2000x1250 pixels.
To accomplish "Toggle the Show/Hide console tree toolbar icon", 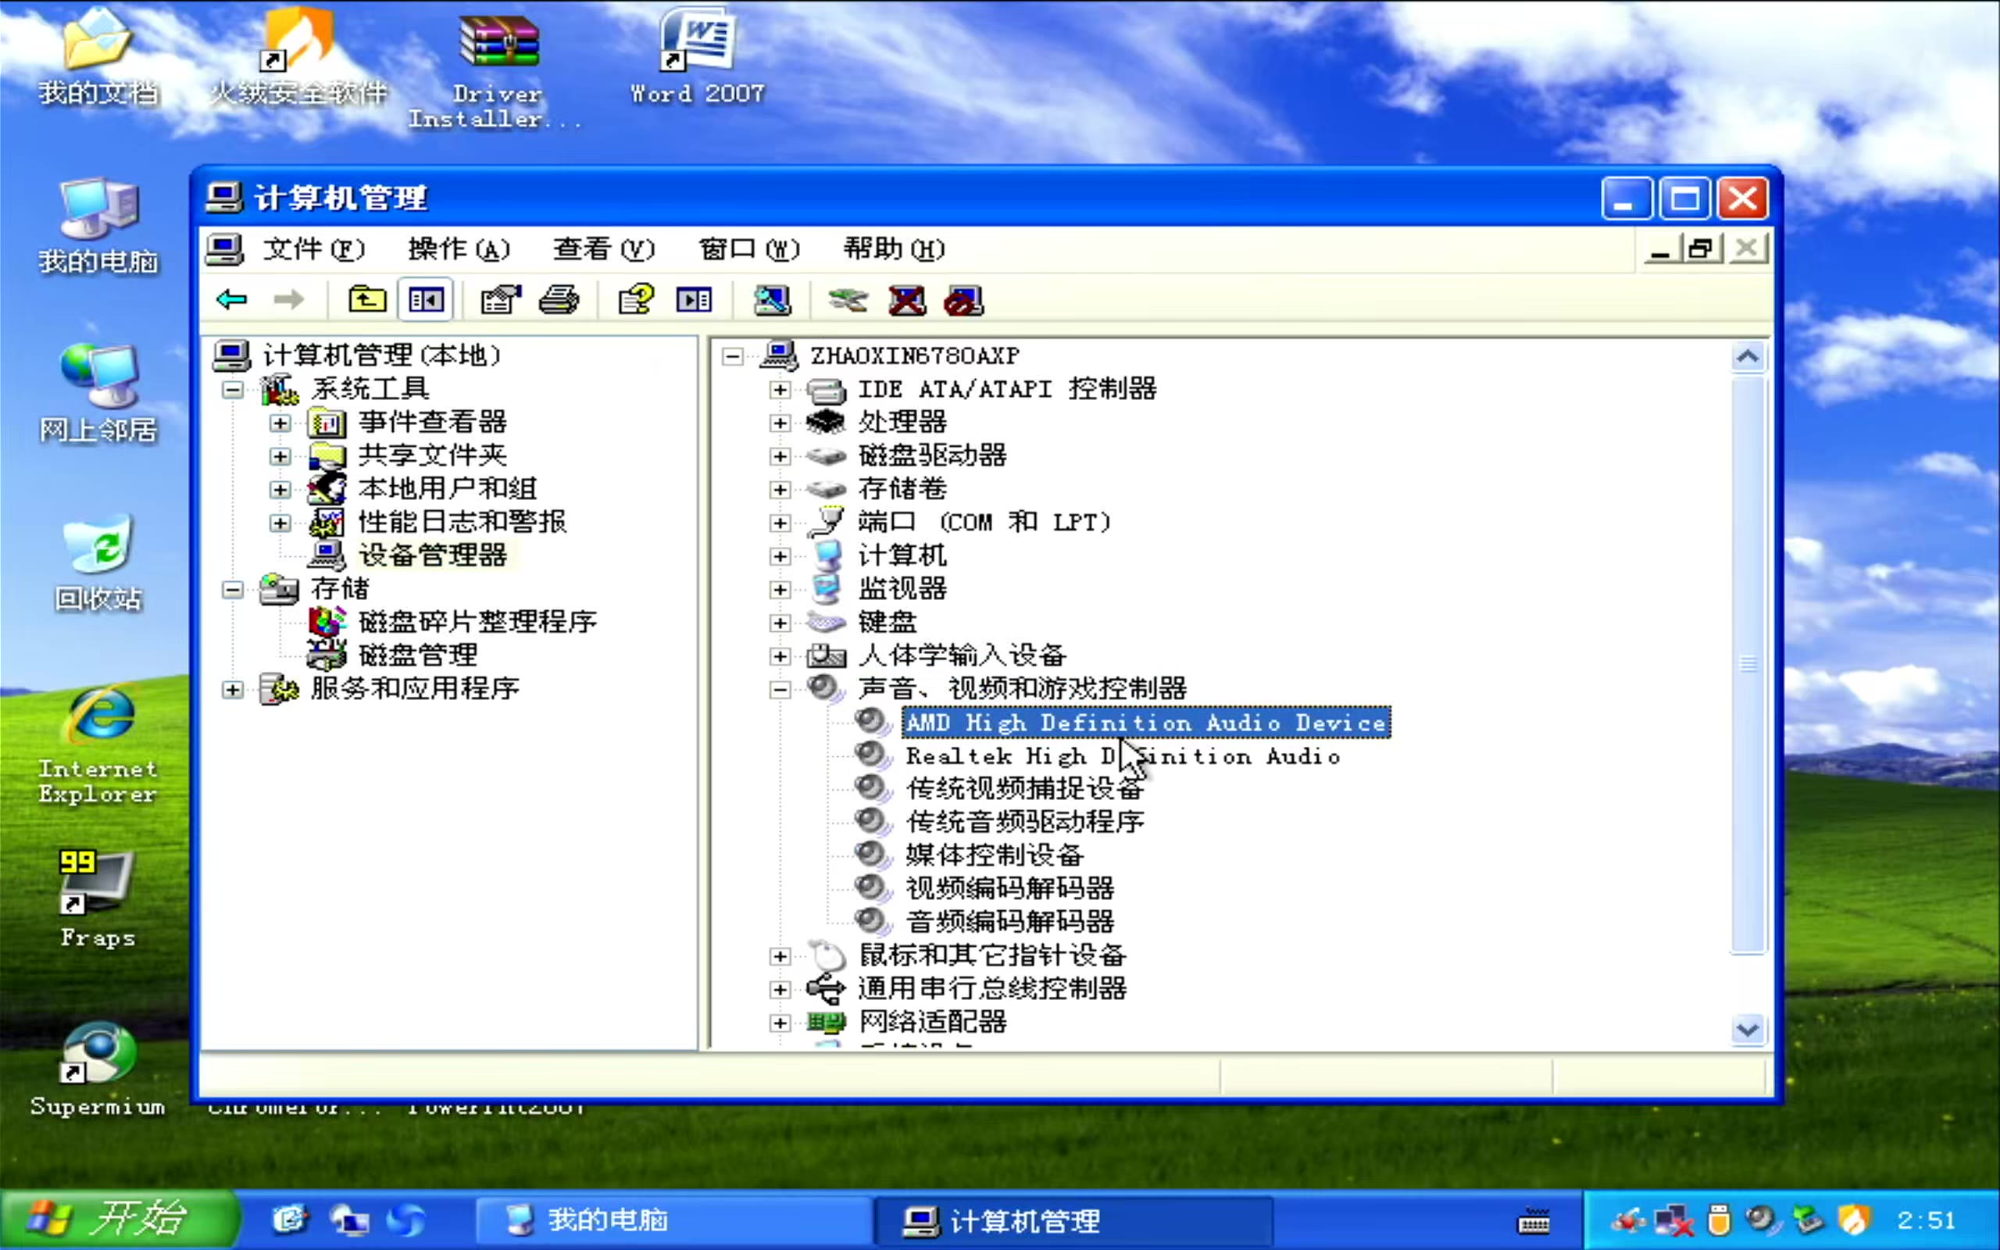I will [x=426, y=299].
